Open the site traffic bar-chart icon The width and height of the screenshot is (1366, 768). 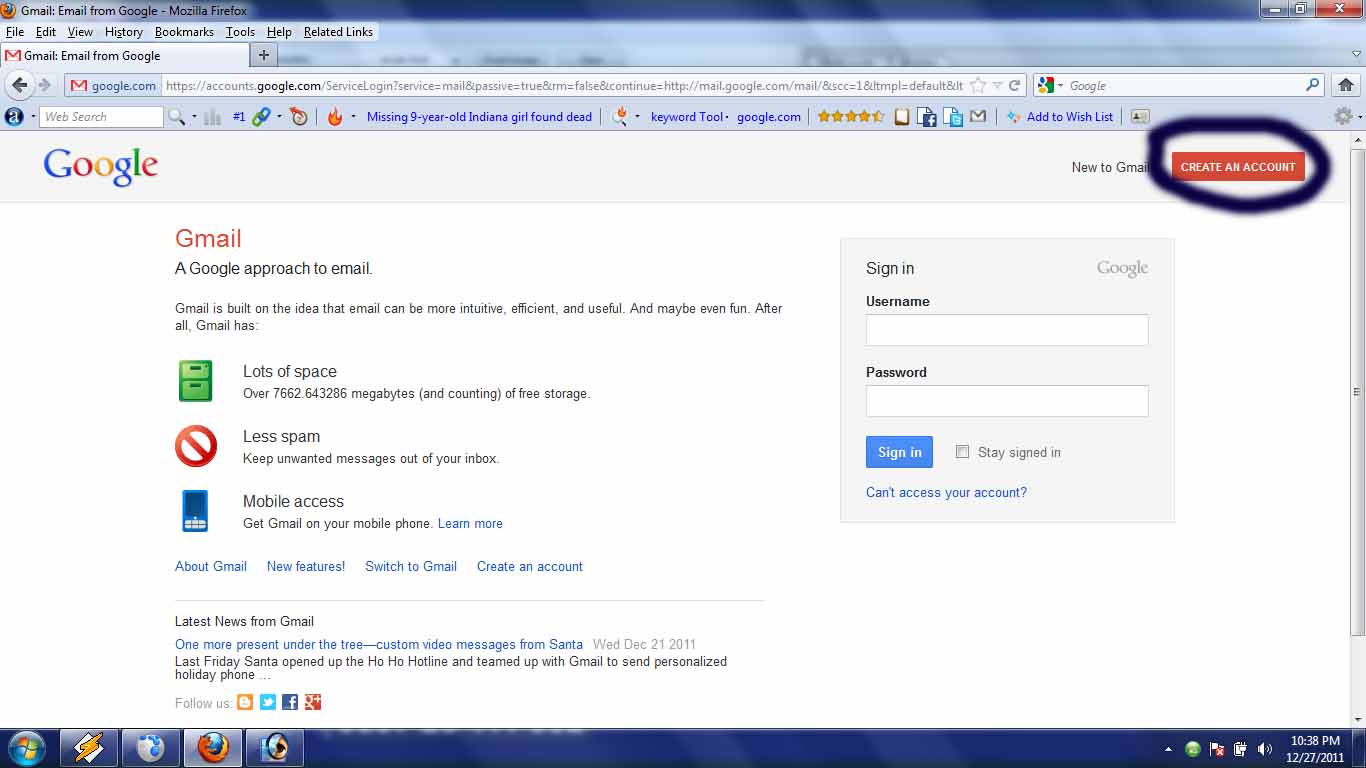(x=212, y=117)
